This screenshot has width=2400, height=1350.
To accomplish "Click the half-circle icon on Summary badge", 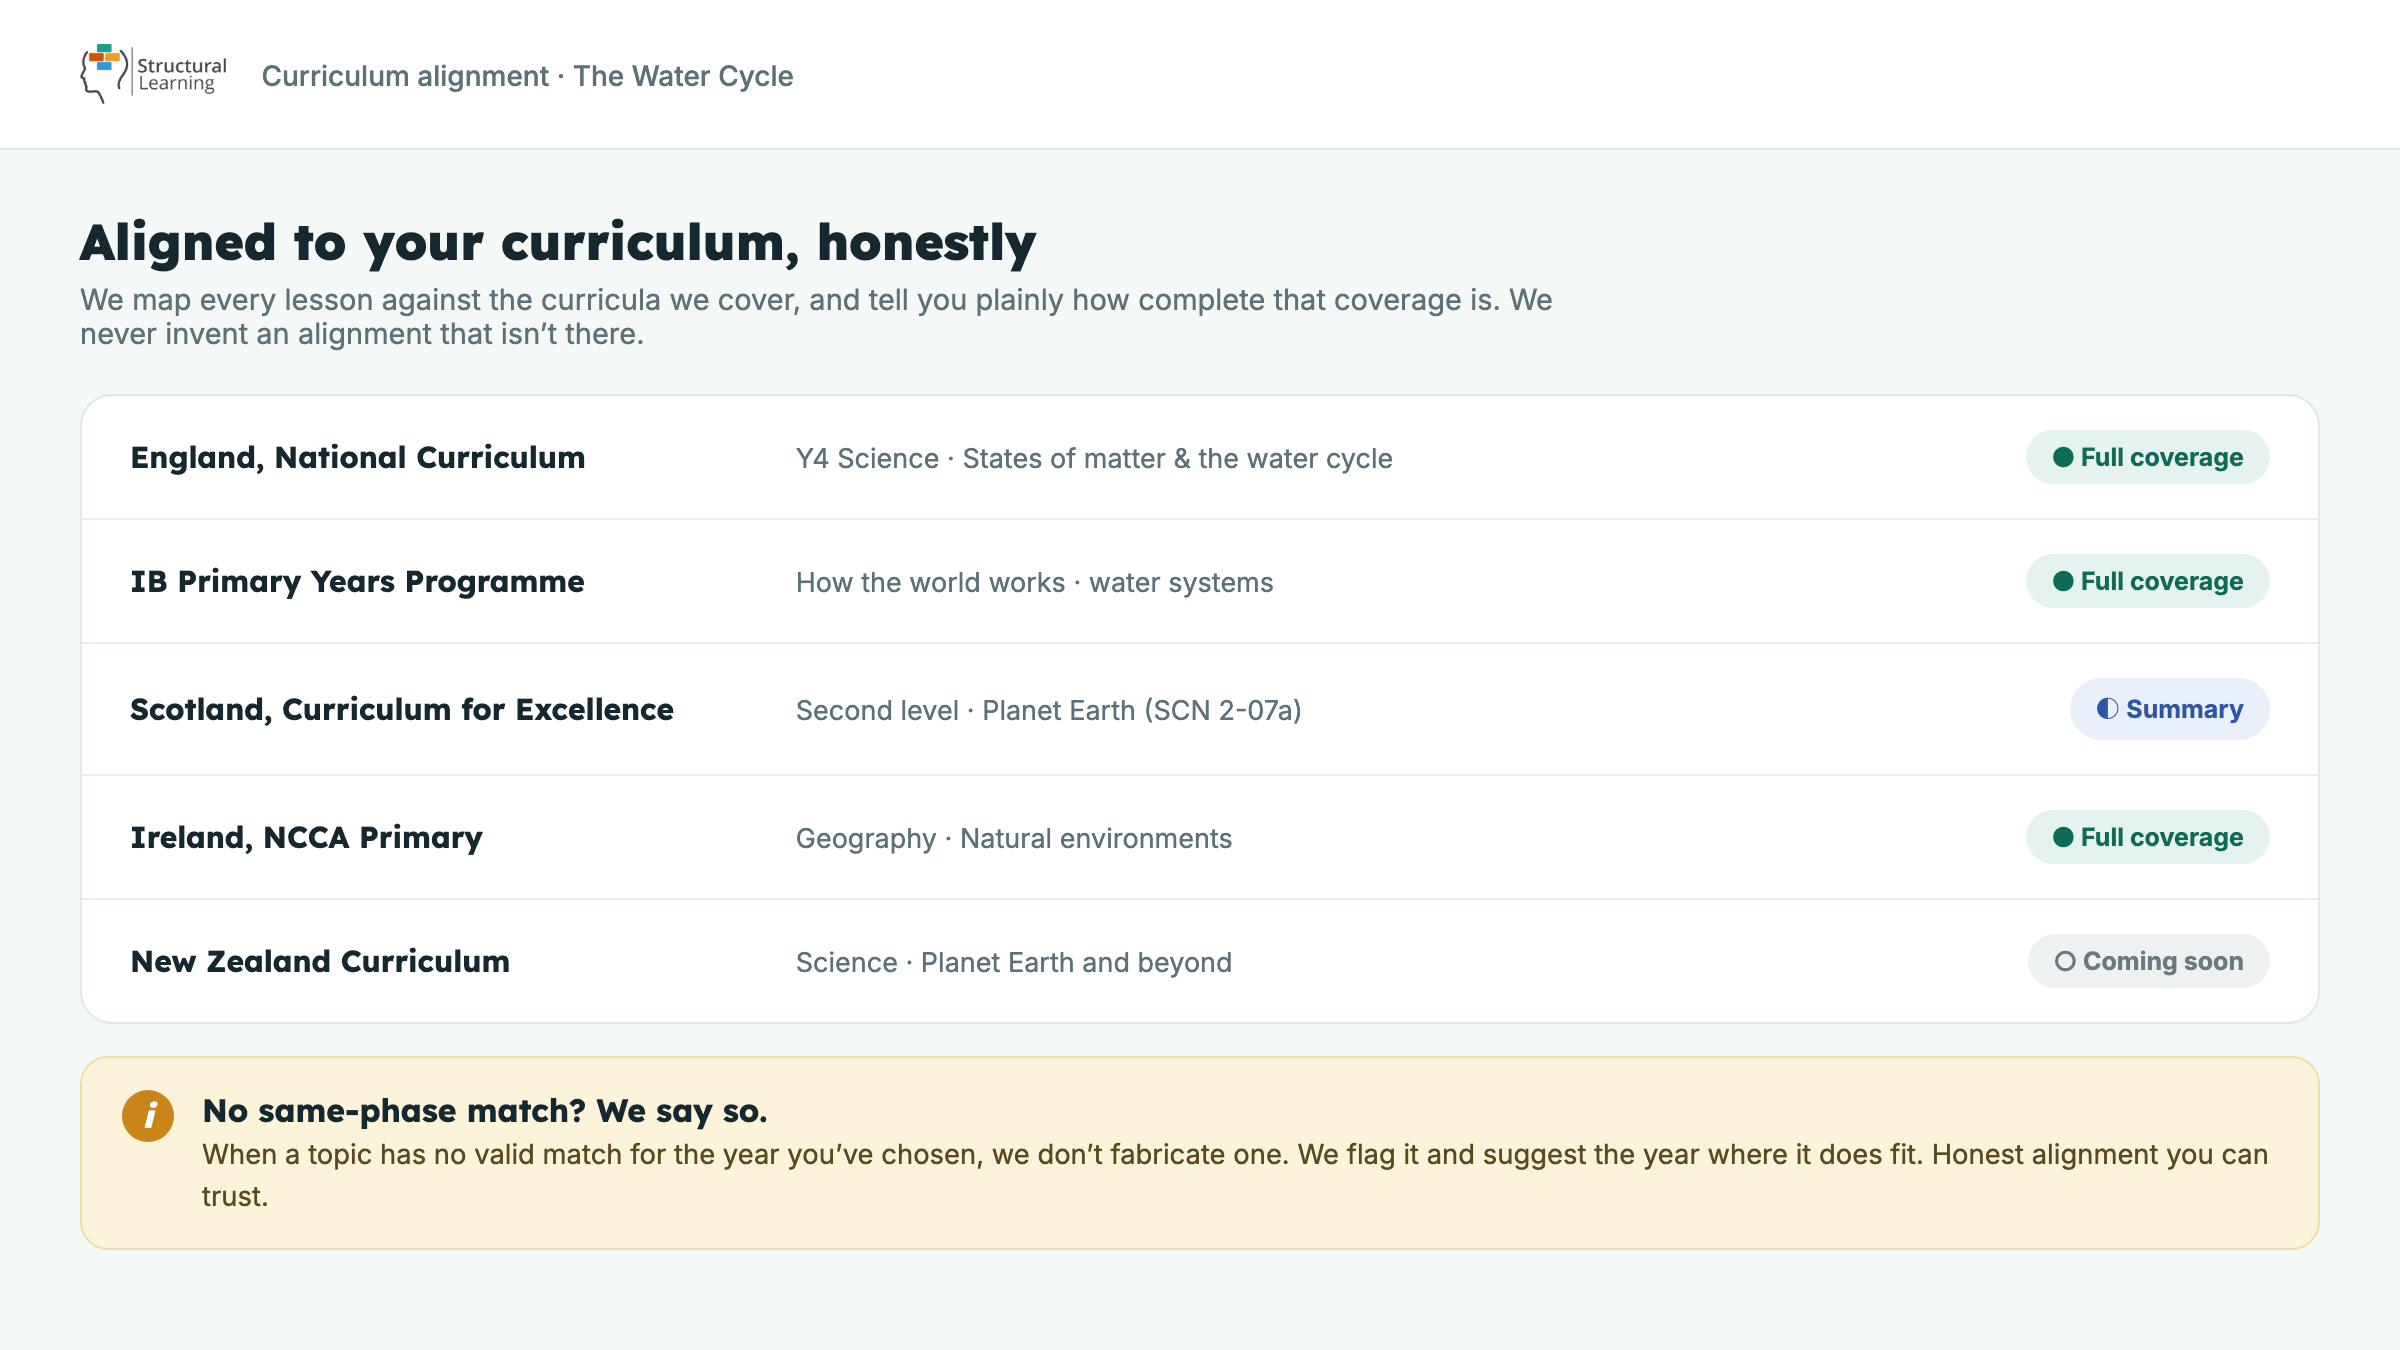I will point(2107,709).
